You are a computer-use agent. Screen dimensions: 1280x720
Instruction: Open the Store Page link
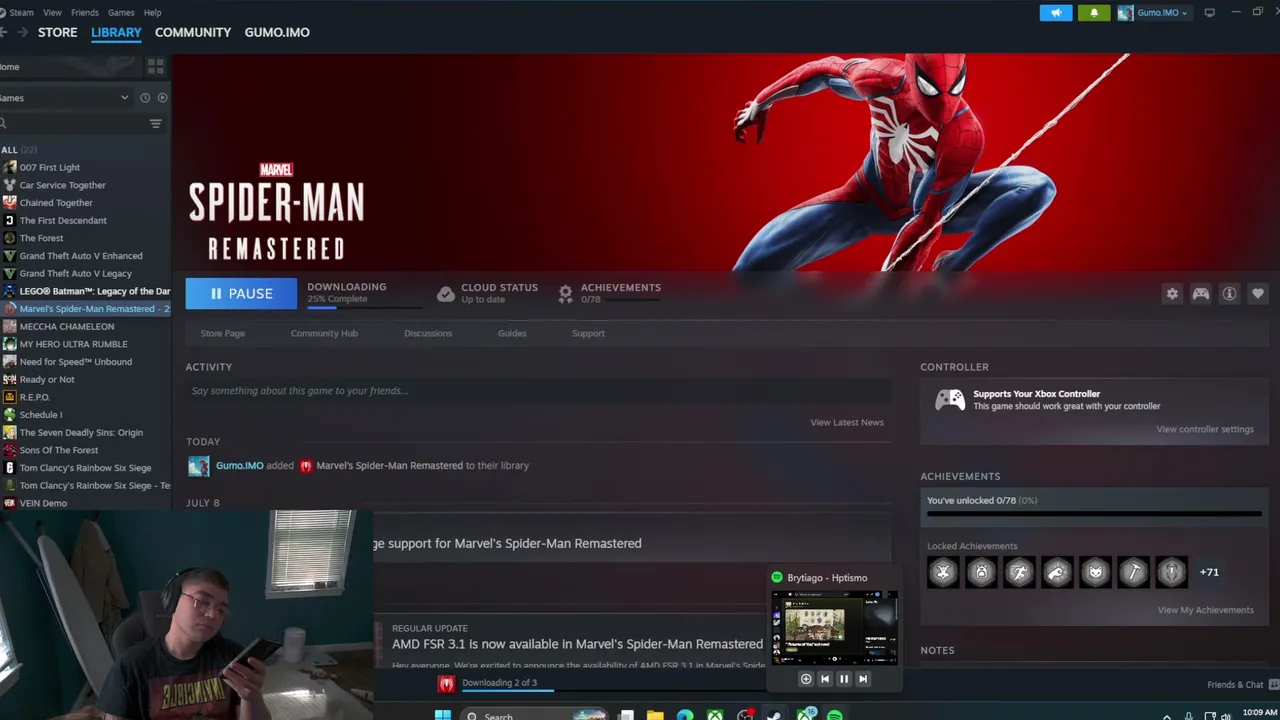pyautogui.click(x=222, y=333)
